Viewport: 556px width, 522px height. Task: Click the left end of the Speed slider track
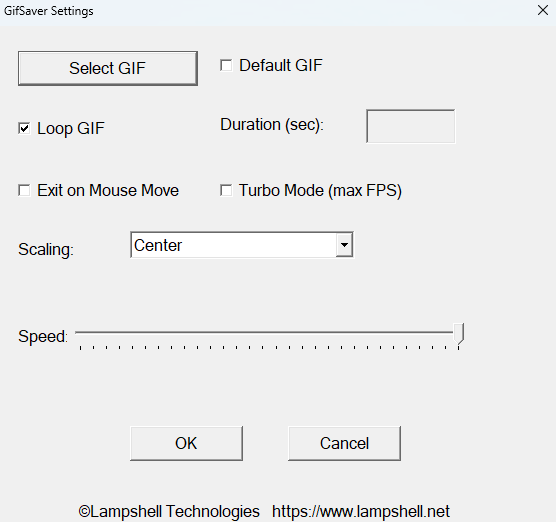coord(77,333)
